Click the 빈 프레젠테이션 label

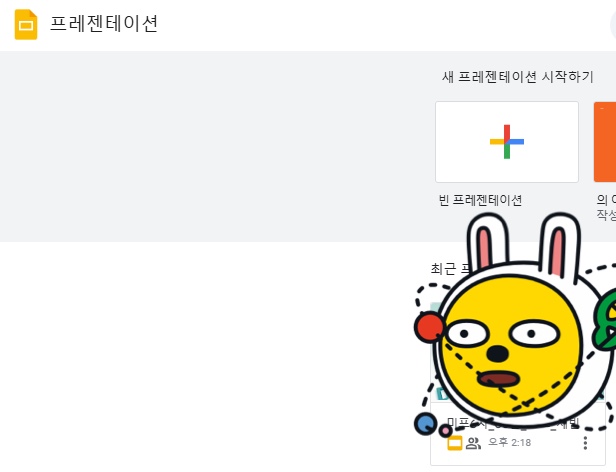click(480, 200)
